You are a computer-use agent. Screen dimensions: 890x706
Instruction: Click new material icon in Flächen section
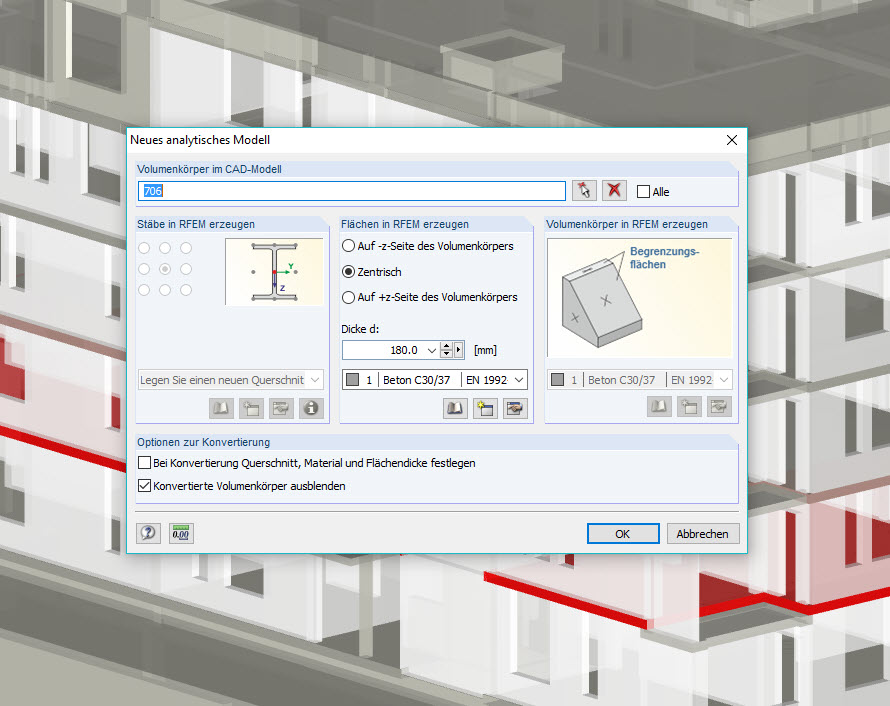coord(485,408)
